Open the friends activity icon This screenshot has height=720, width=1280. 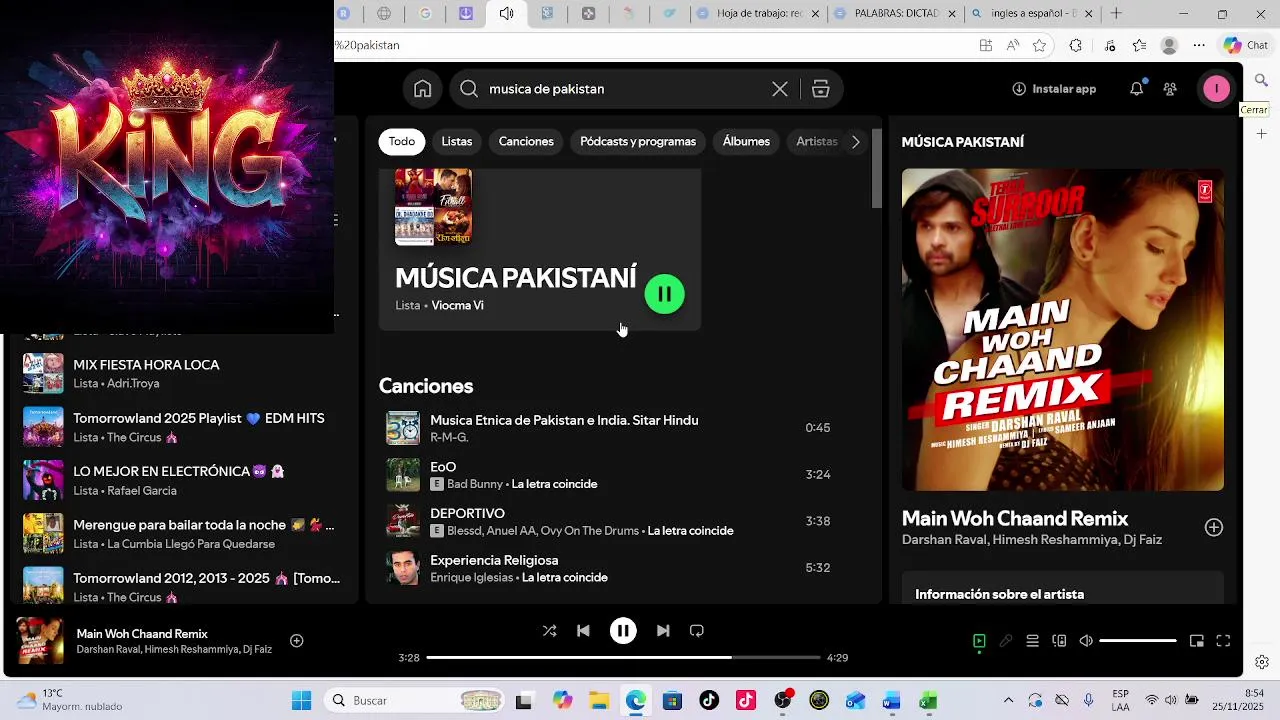[1170, 89]
